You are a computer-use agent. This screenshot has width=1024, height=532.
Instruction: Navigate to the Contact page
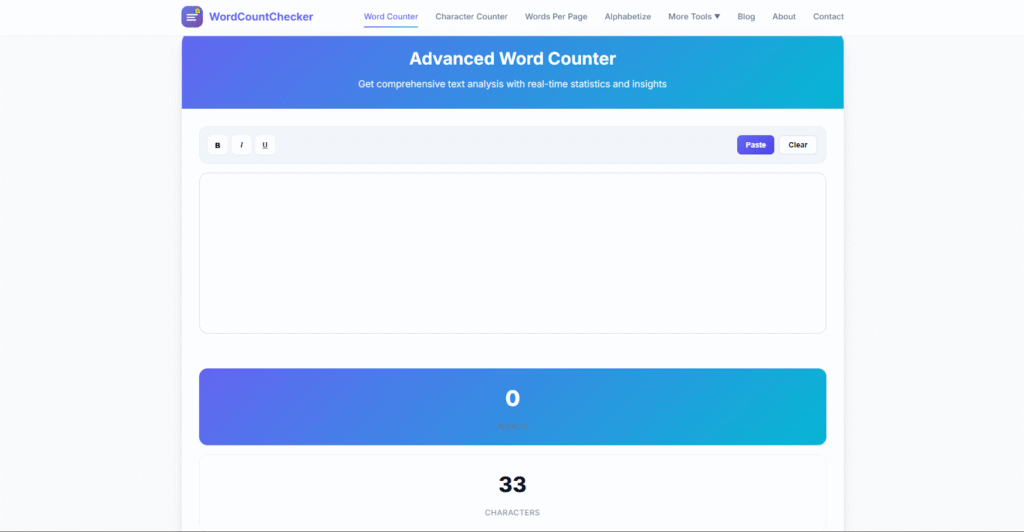(x=828, y=17)
